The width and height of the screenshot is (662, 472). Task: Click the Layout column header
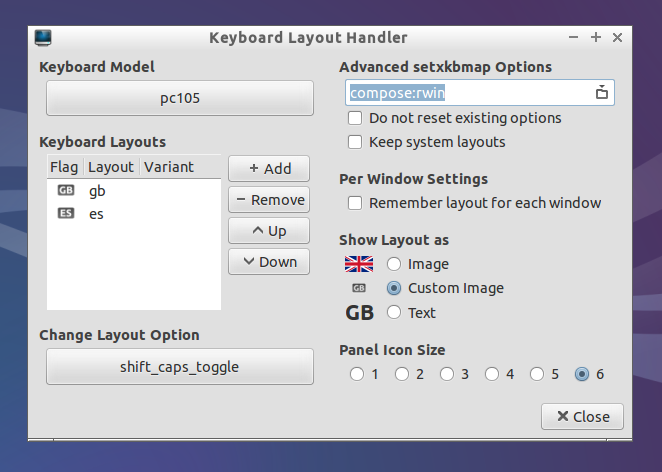(x=110, y=166)
